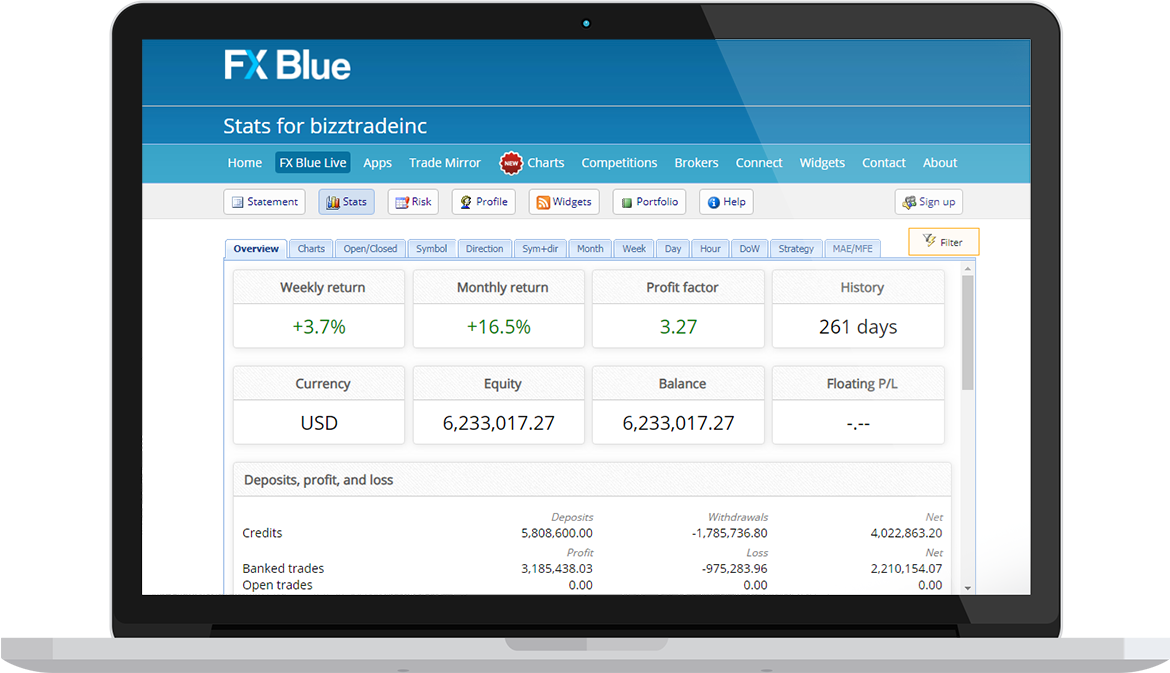This screenshot has width=1170, height=673.
Task: Click the Portfolio green book icon
Action: coord(627,202)
